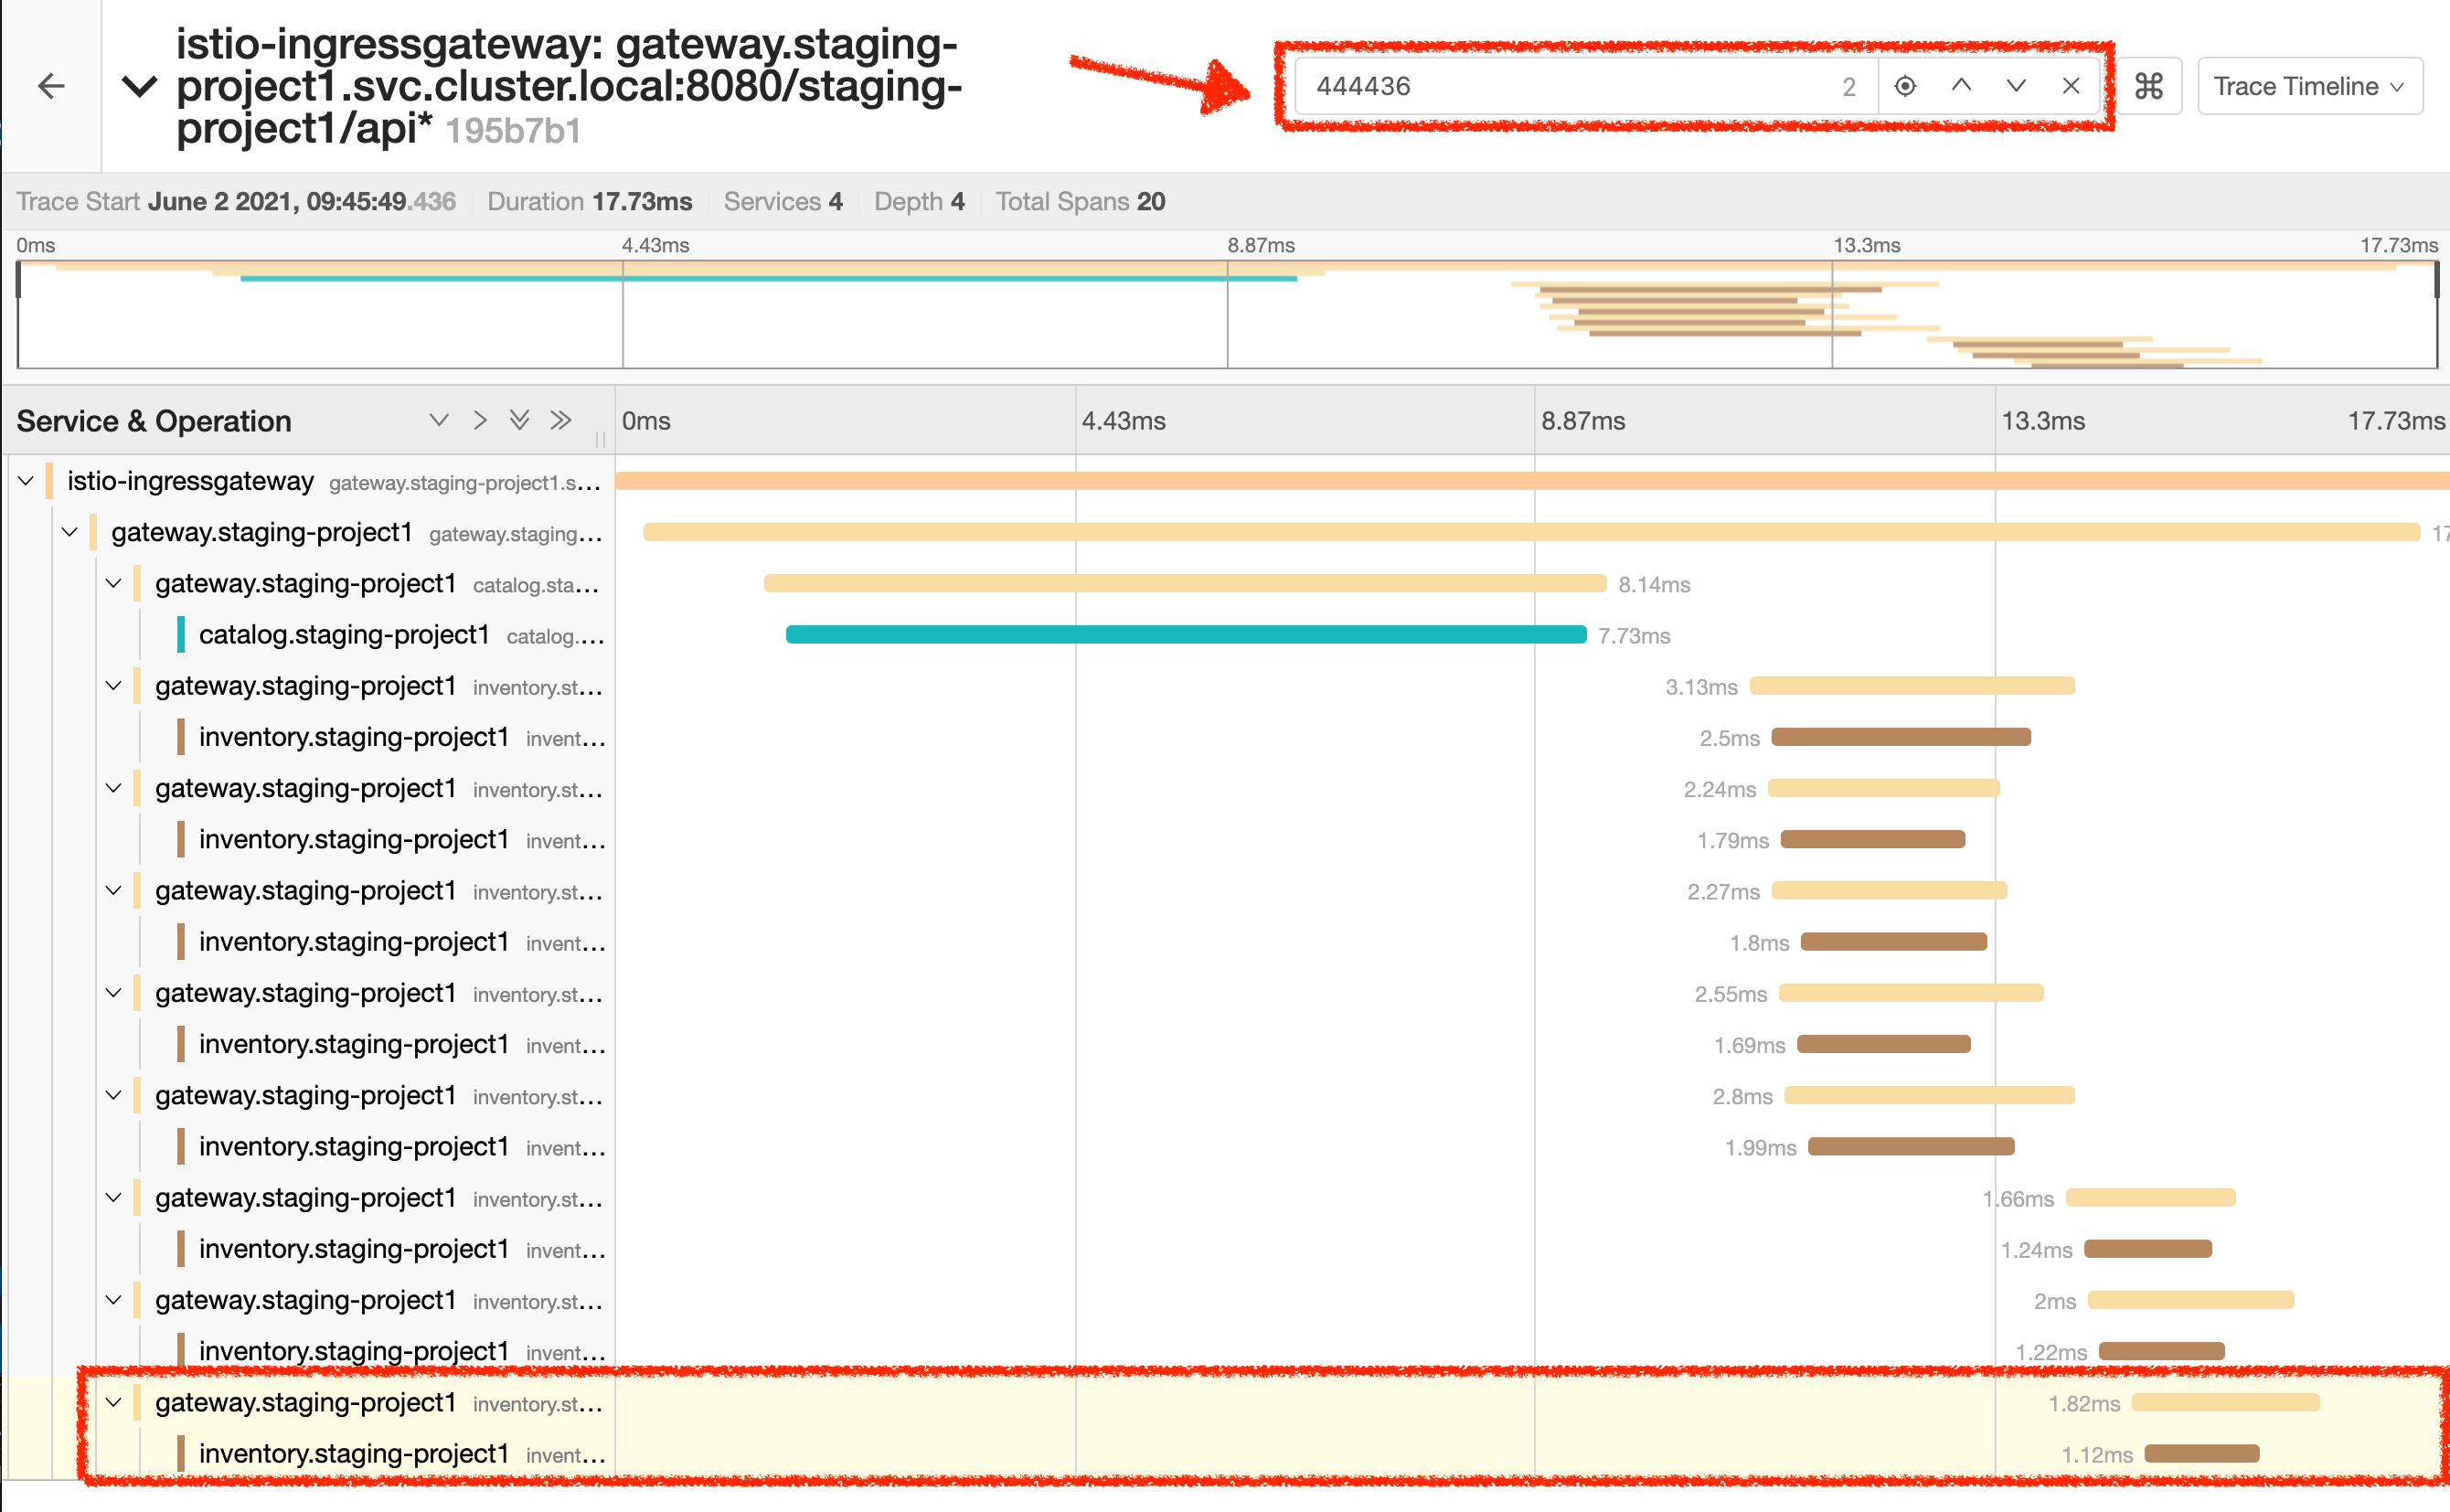This screenshot has width=2450, height=1512.
Task: Open the keyboard shortcuts command icon
Action: (2148, 86)
